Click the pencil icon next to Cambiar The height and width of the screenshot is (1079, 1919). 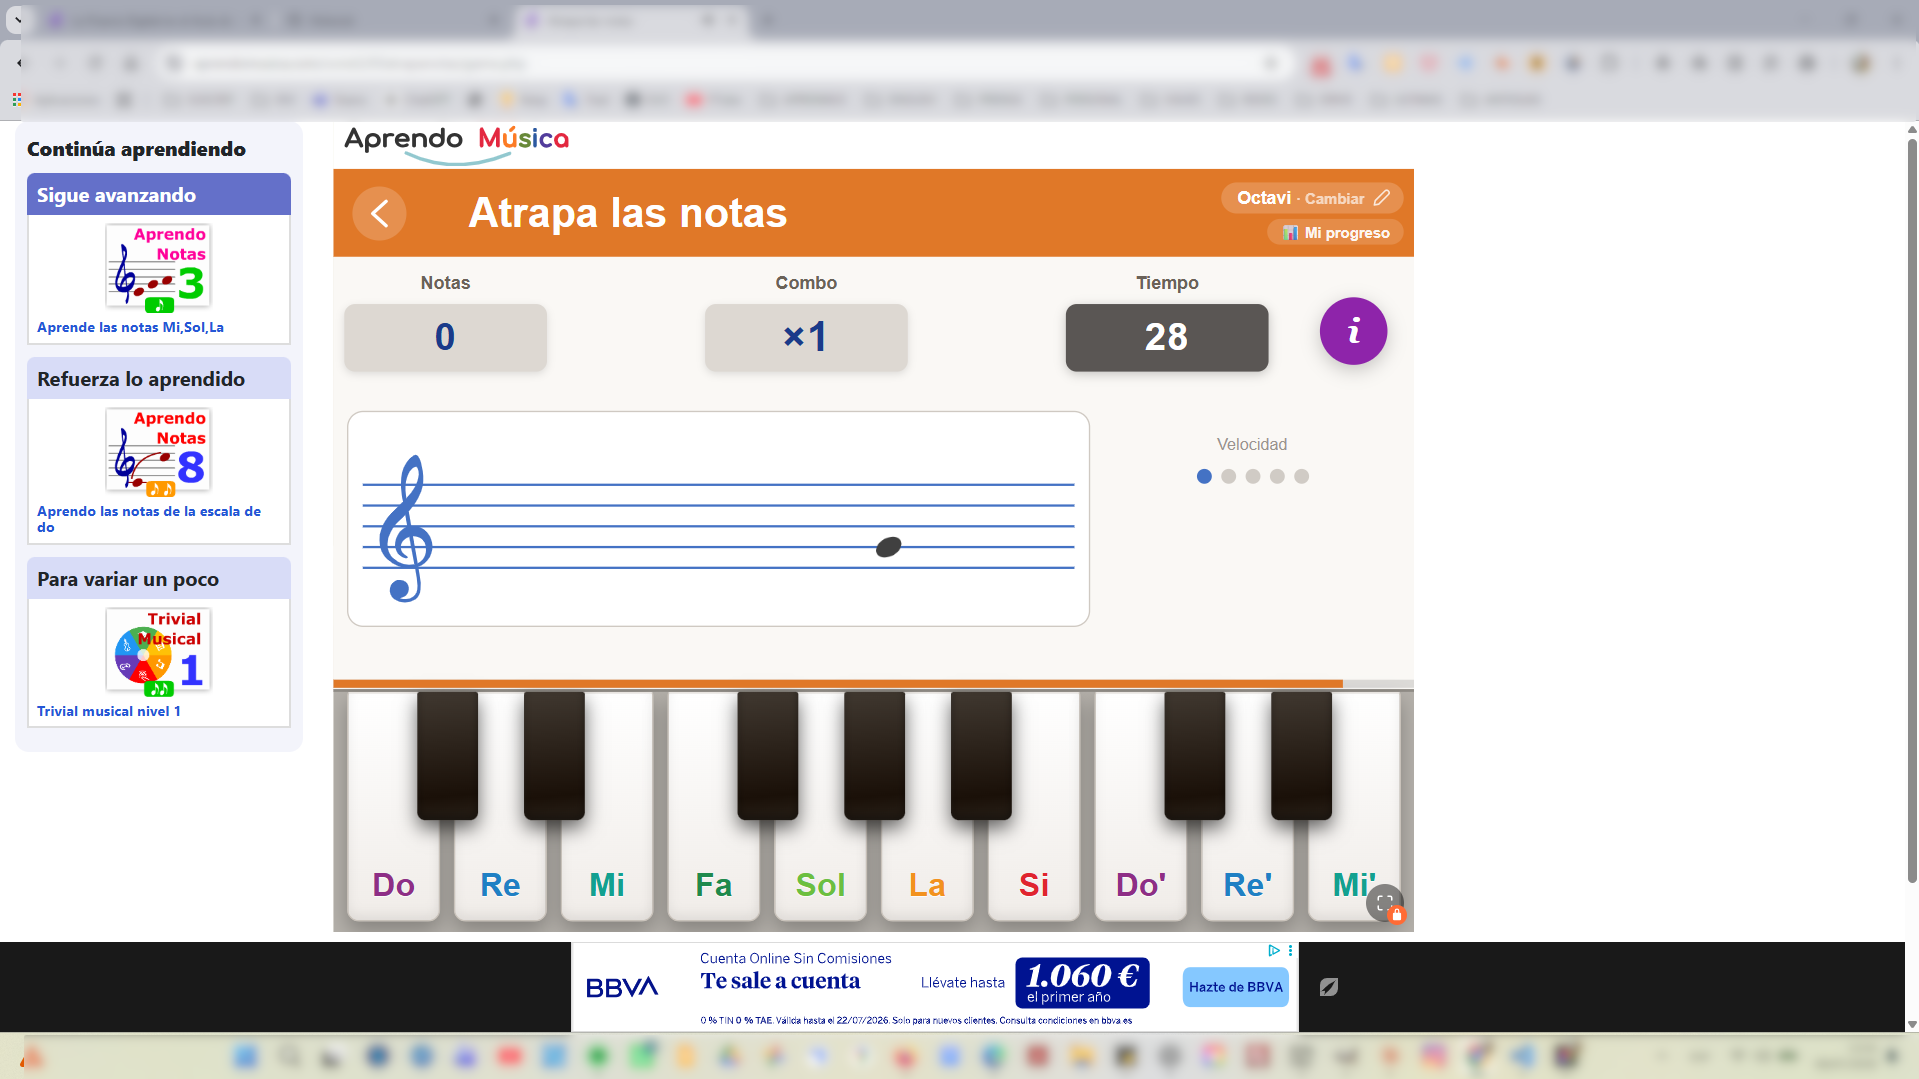coord(1381,198)
